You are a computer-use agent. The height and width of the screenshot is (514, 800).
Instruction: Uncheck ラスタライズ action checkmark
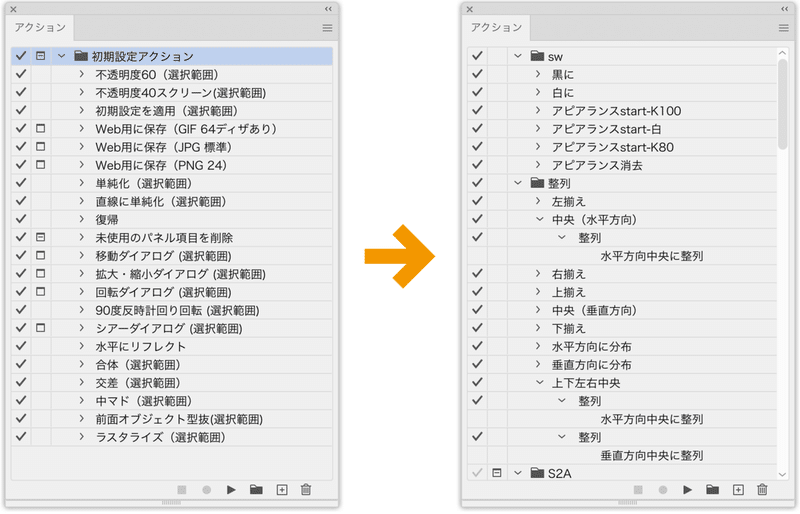[x=21, y=436]
